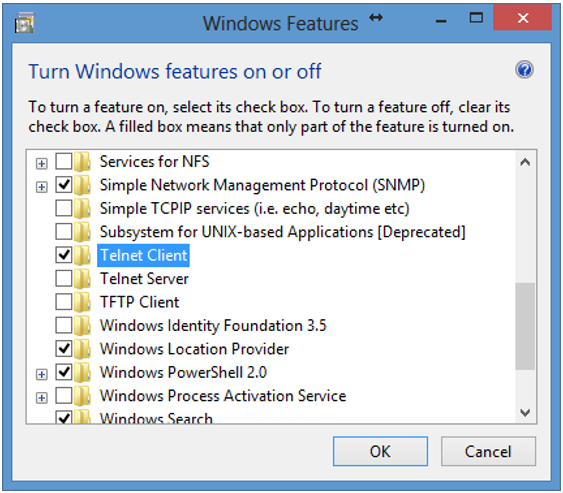
Task: Uncheck the Windows PowerShell 2.0 checkbox
Action: pyautogui.click(x=64, y=372)
